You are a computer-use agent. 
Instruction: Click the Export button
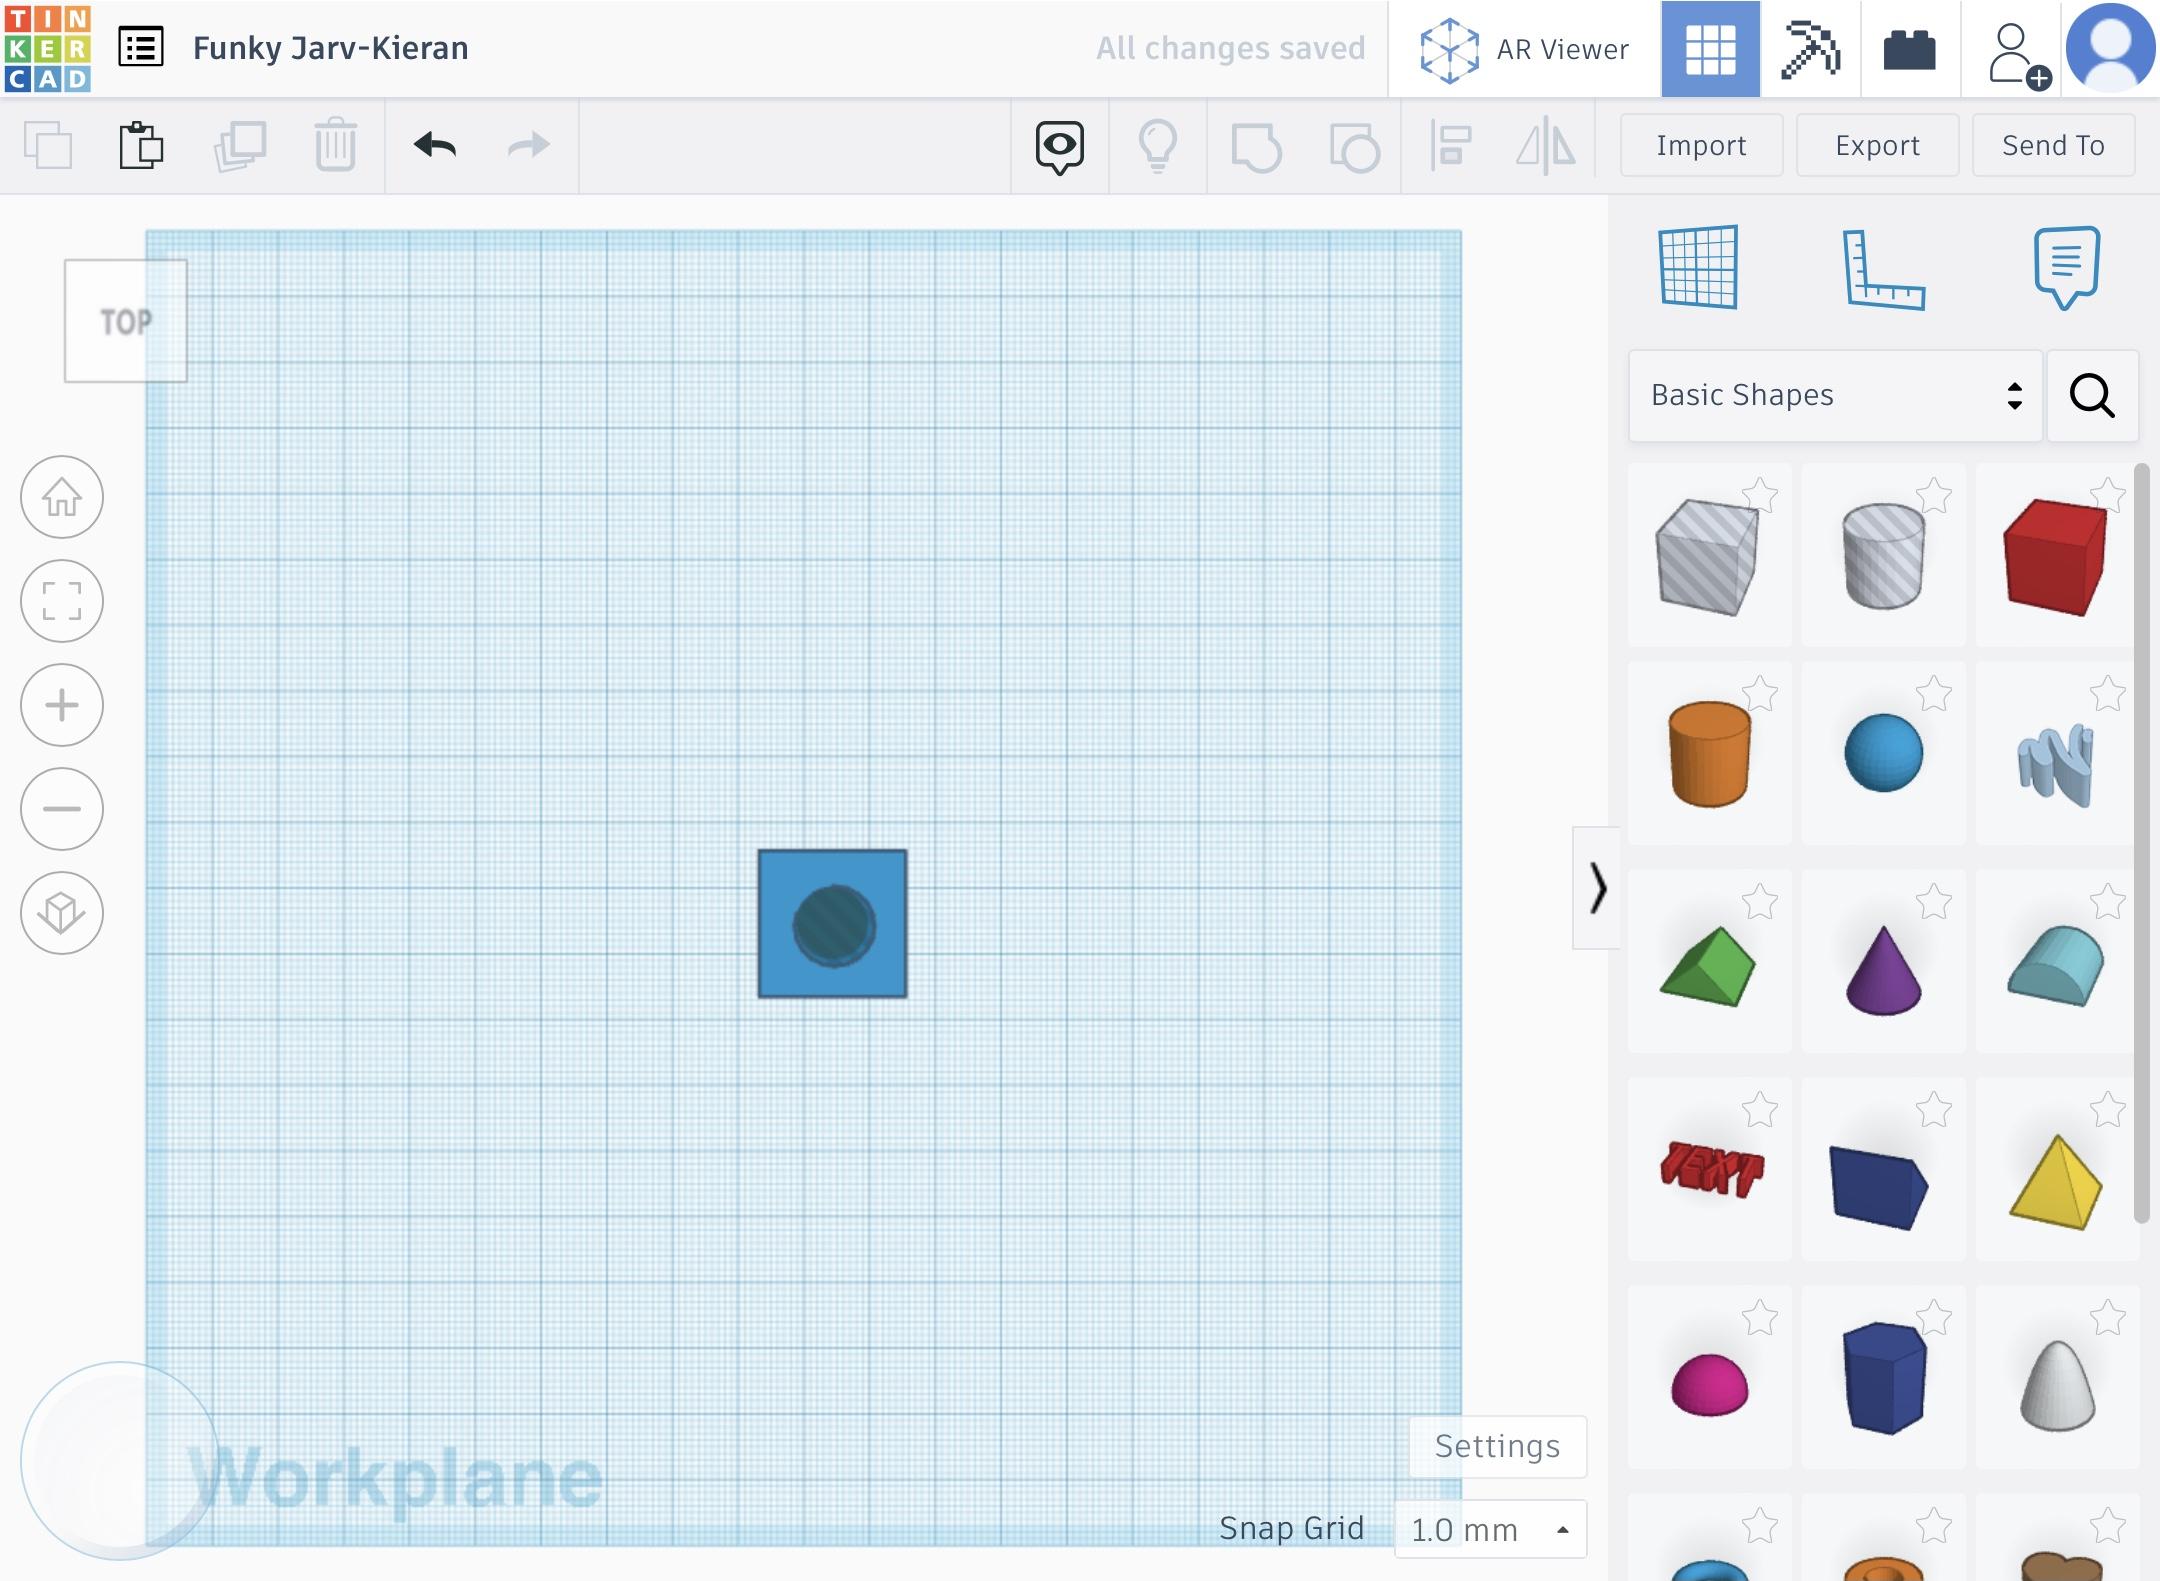click(x=1877, y=146)
